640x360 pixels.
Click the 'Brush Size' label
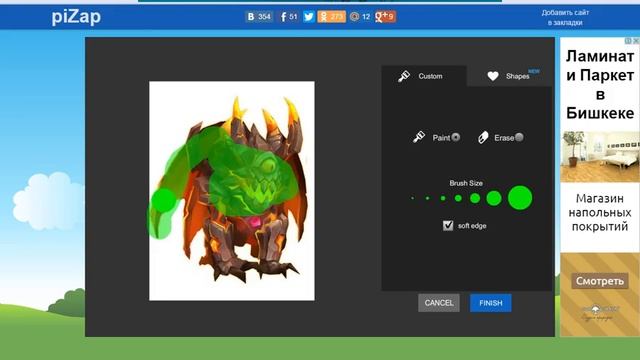click(466, 183)
